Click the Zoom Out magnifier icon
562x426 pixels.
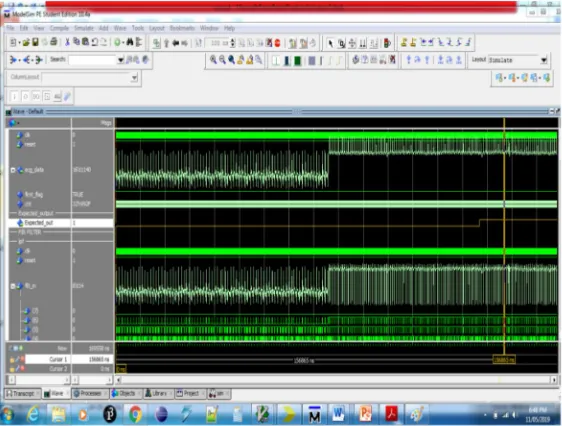223,60
